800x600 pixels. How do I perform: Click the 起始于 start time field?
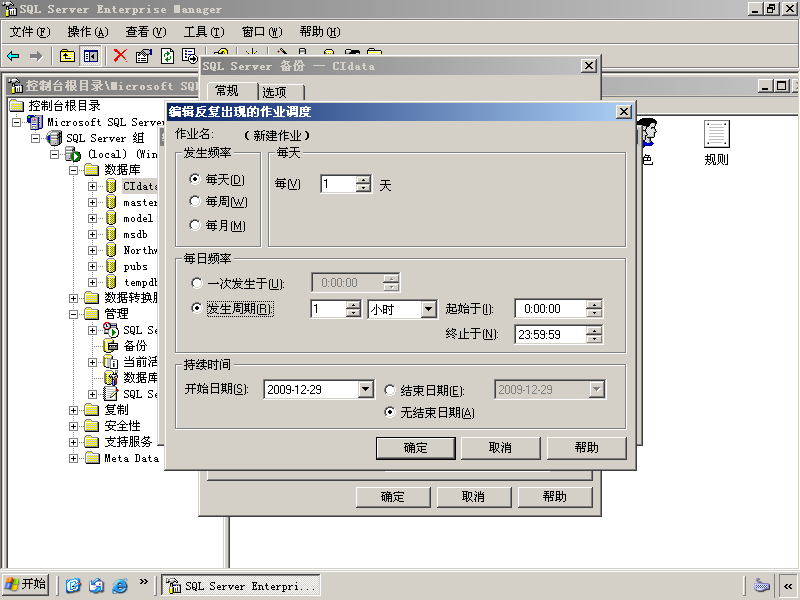tap(550, 309)
